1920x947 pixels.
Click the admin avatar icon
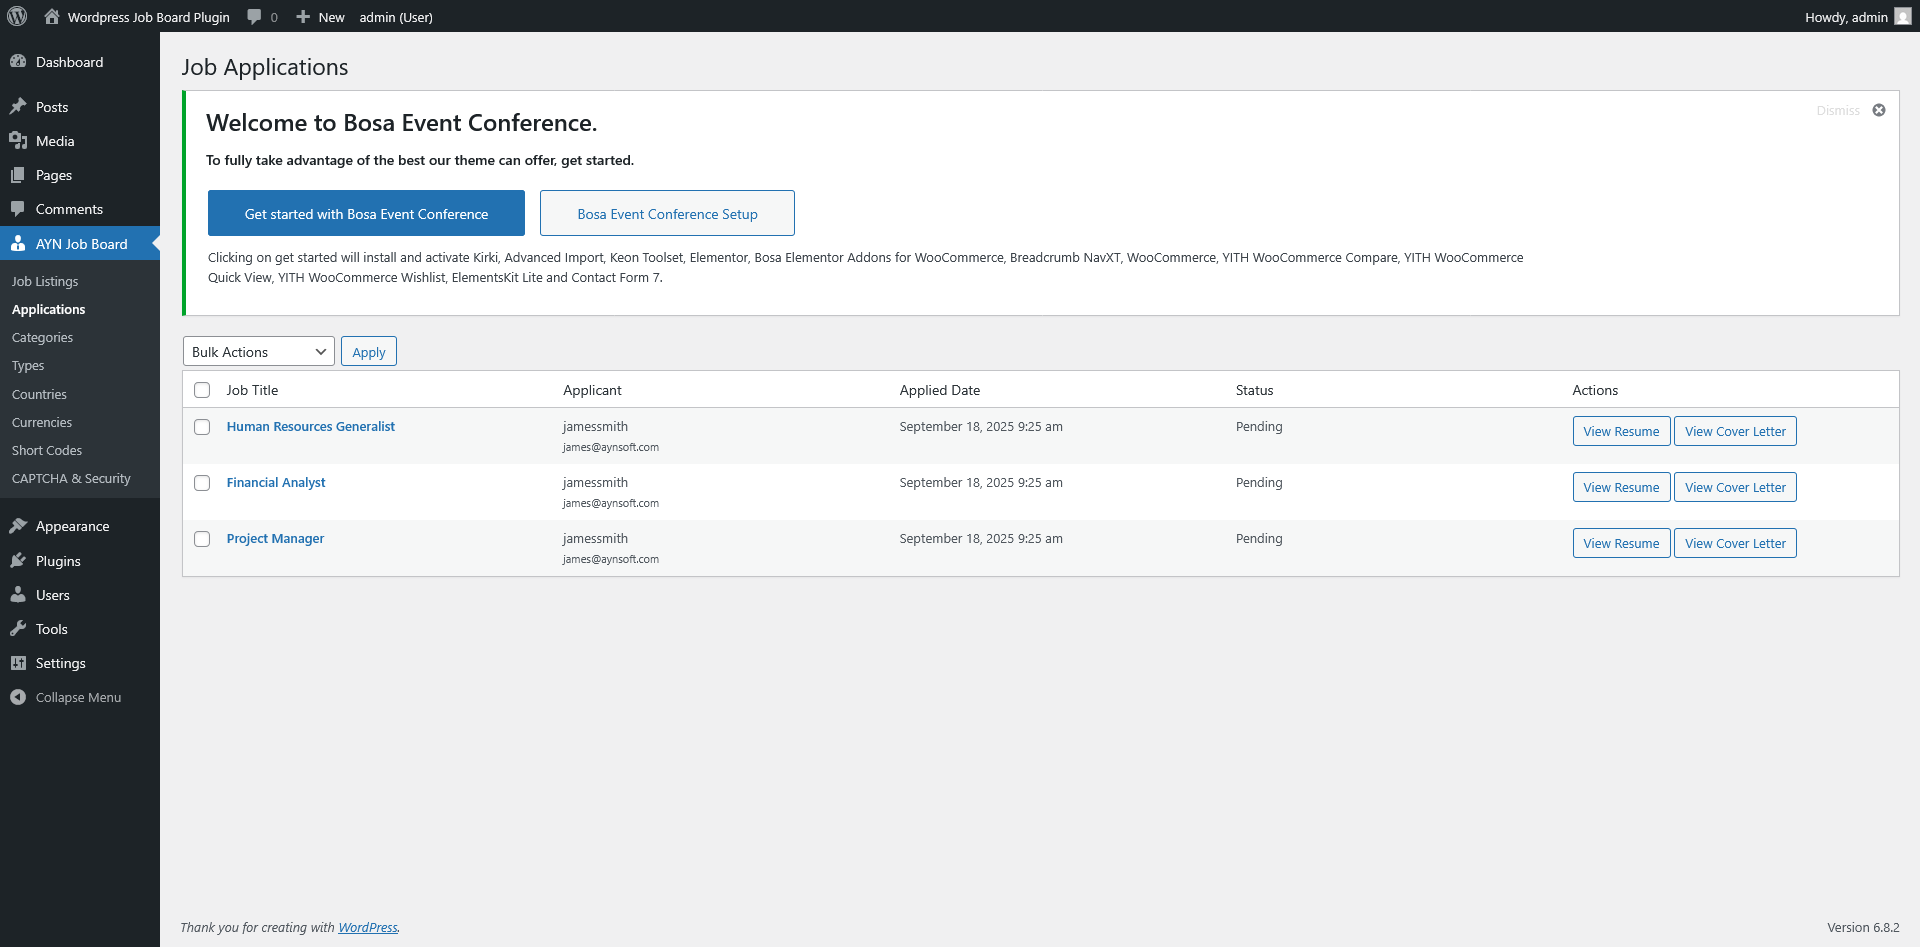point(1903,17)
